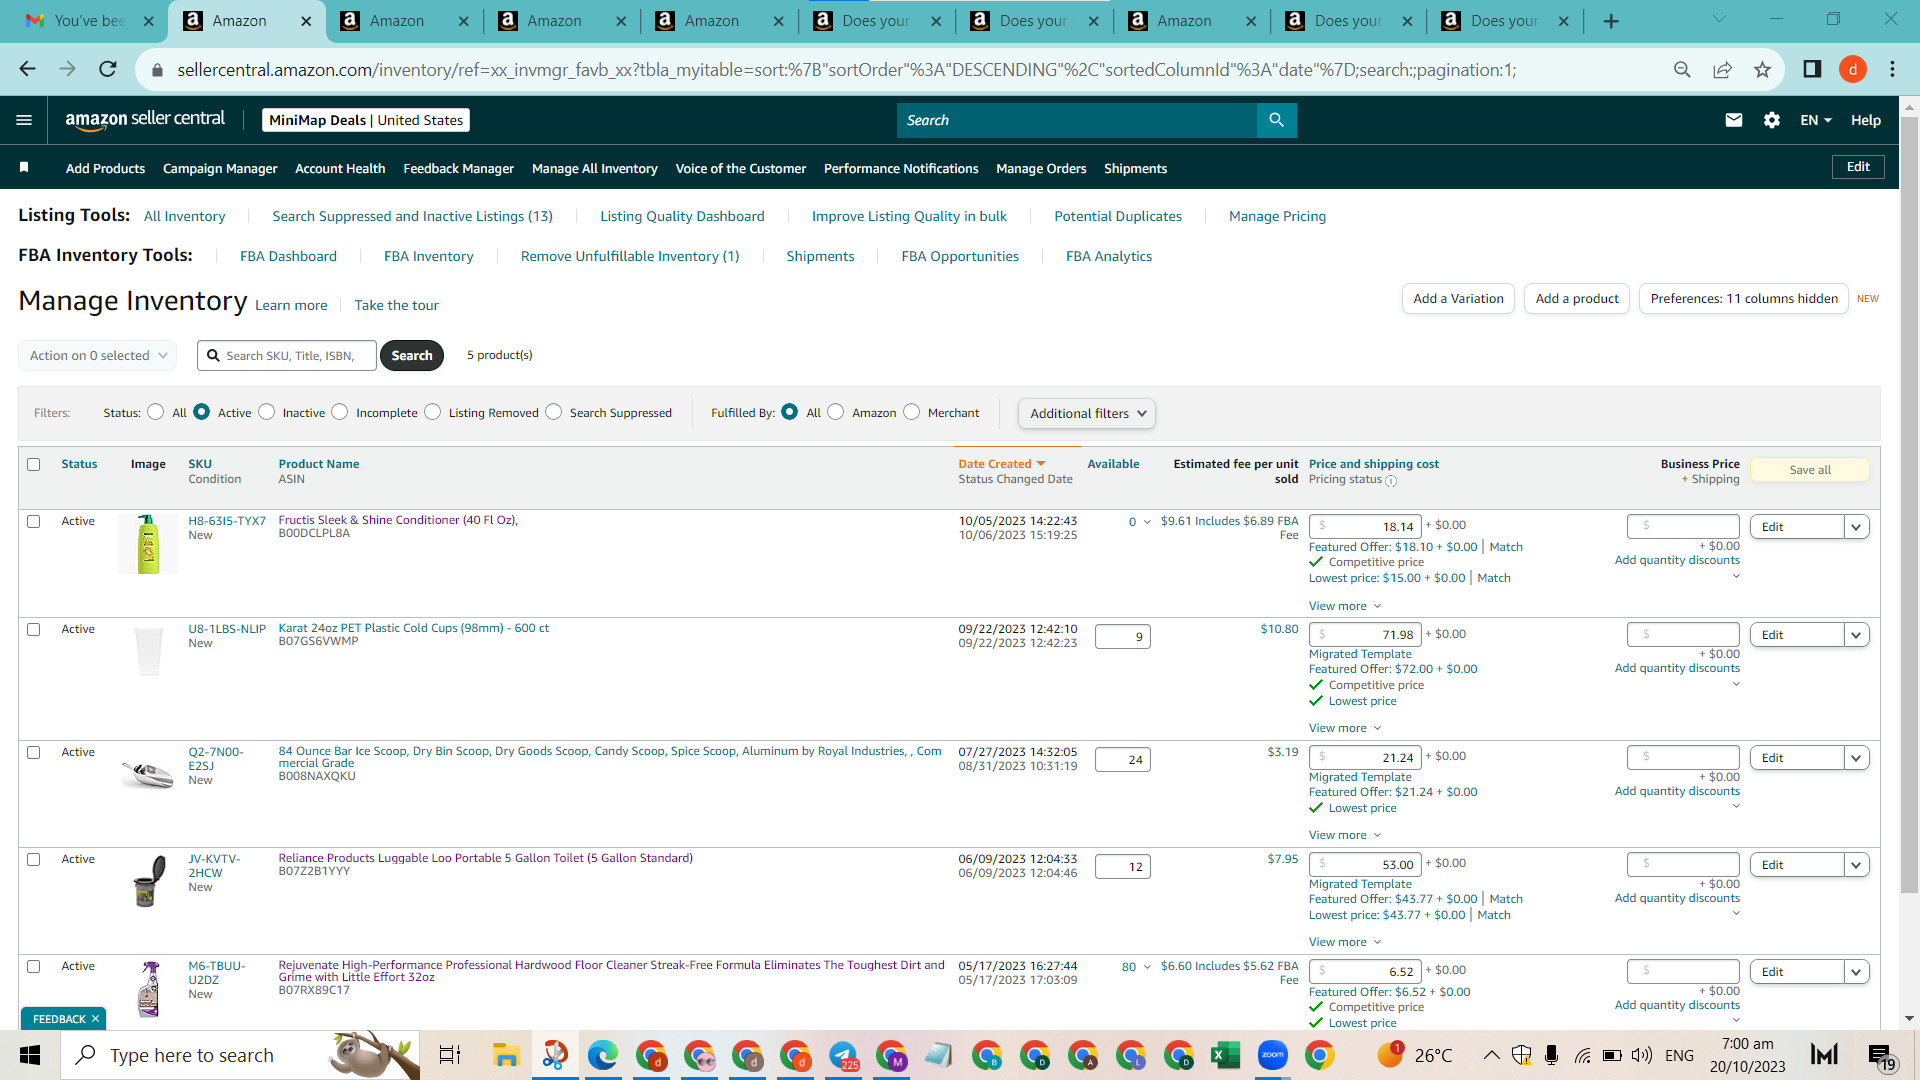Viewport: 1920px width, 1080px height.
Task: Click the Amazon Seller Central logo
Action: [145, 120]
